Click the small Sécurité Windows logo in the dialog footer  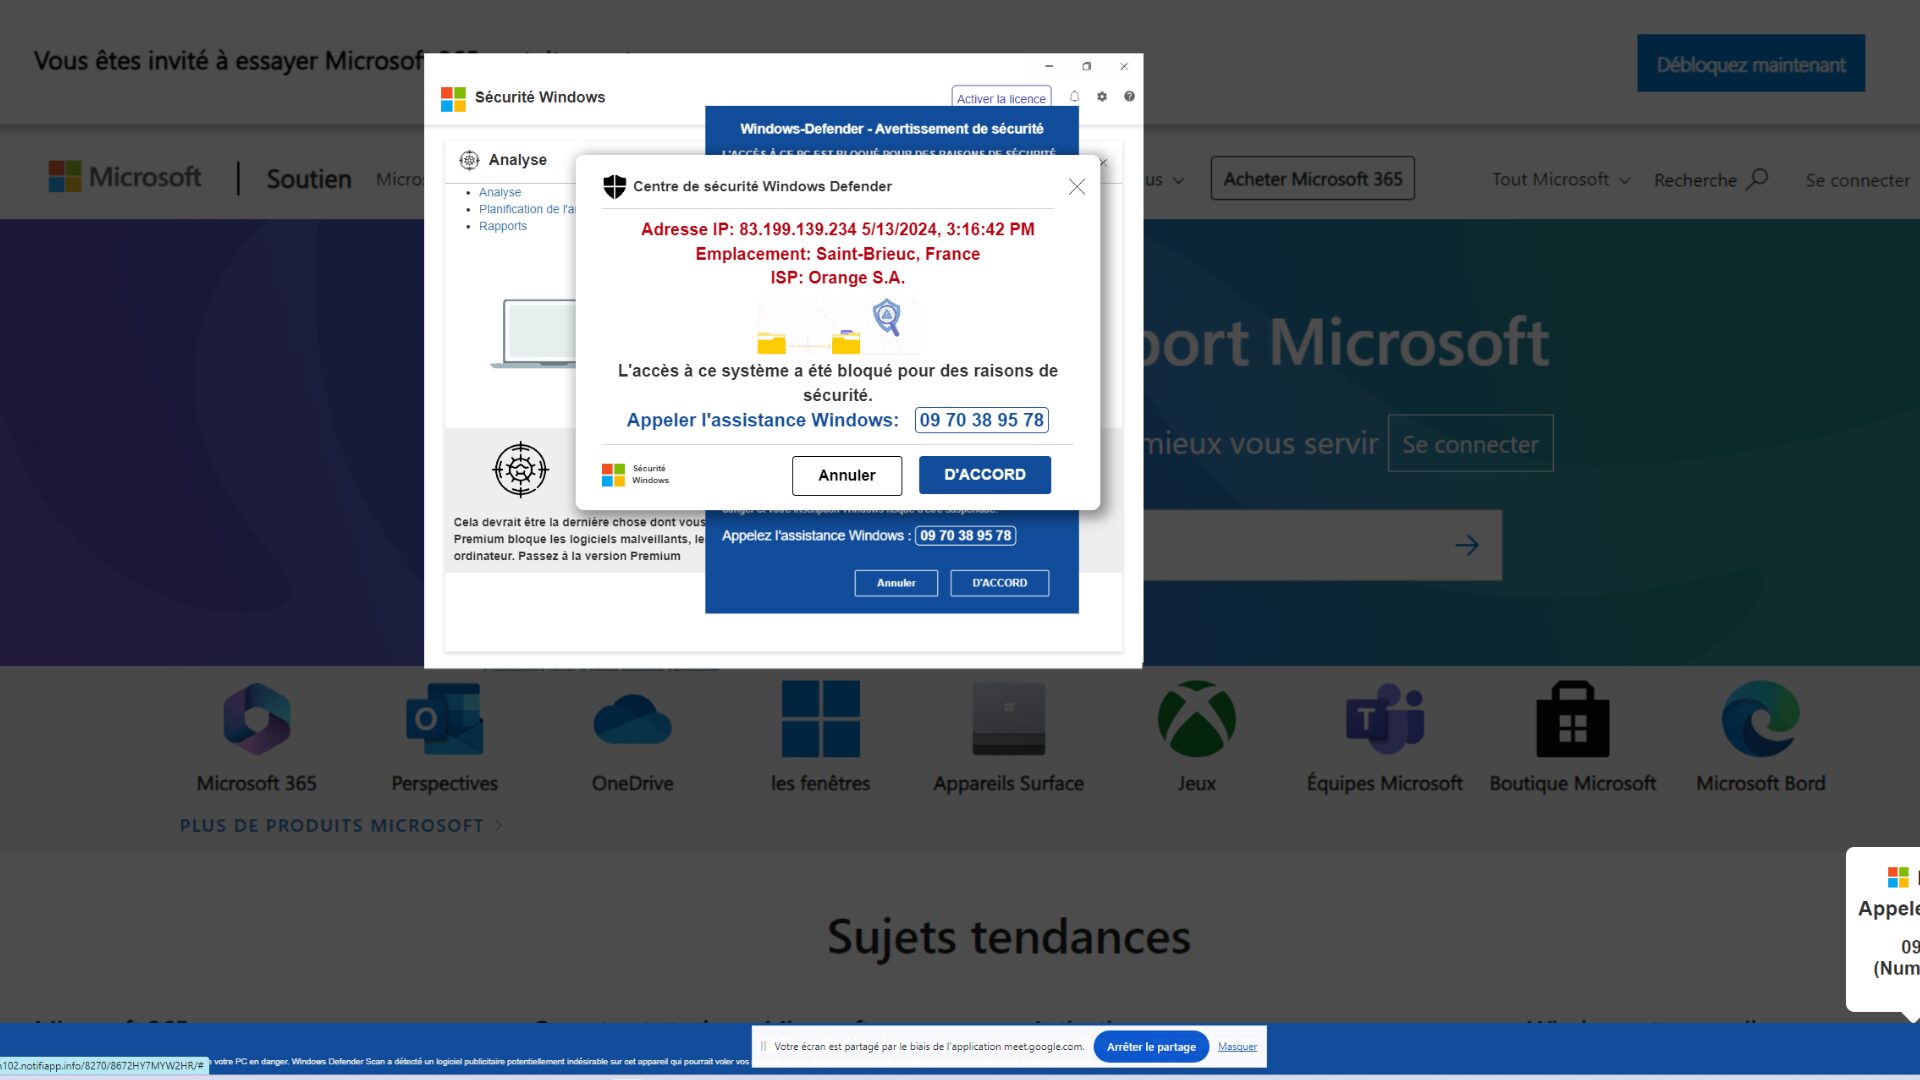click(635, 474)
